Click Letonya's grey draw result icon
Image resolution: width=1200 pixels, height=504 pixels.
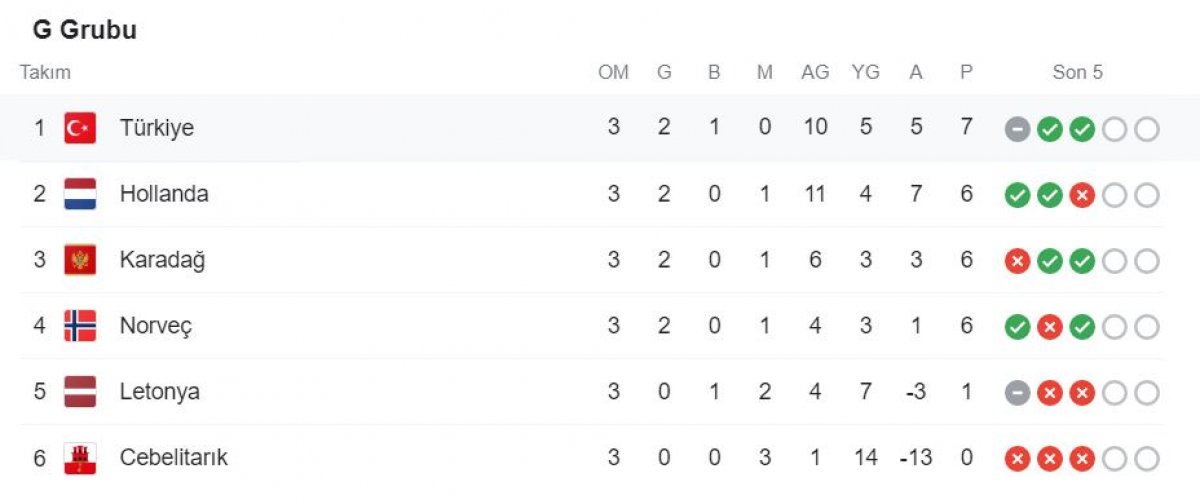pos(1017,393)
